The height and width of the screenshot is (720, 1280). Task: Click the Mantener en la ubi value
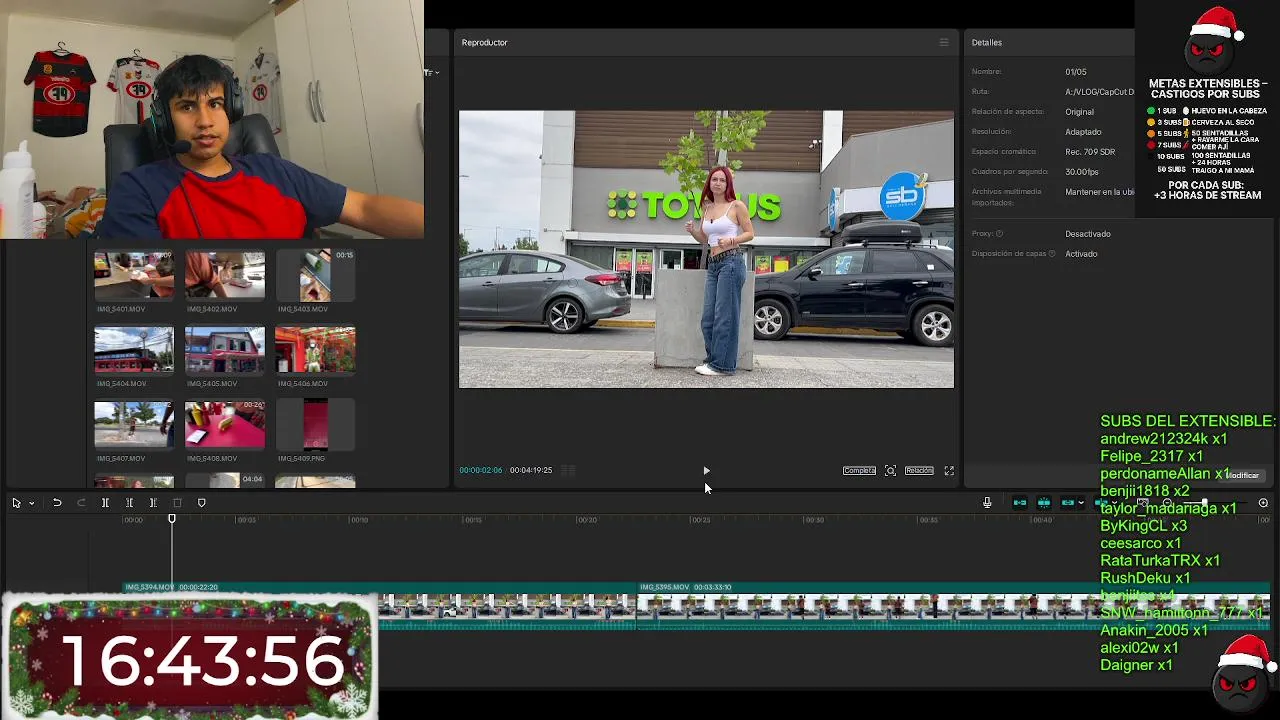[x=1100, y=192]
